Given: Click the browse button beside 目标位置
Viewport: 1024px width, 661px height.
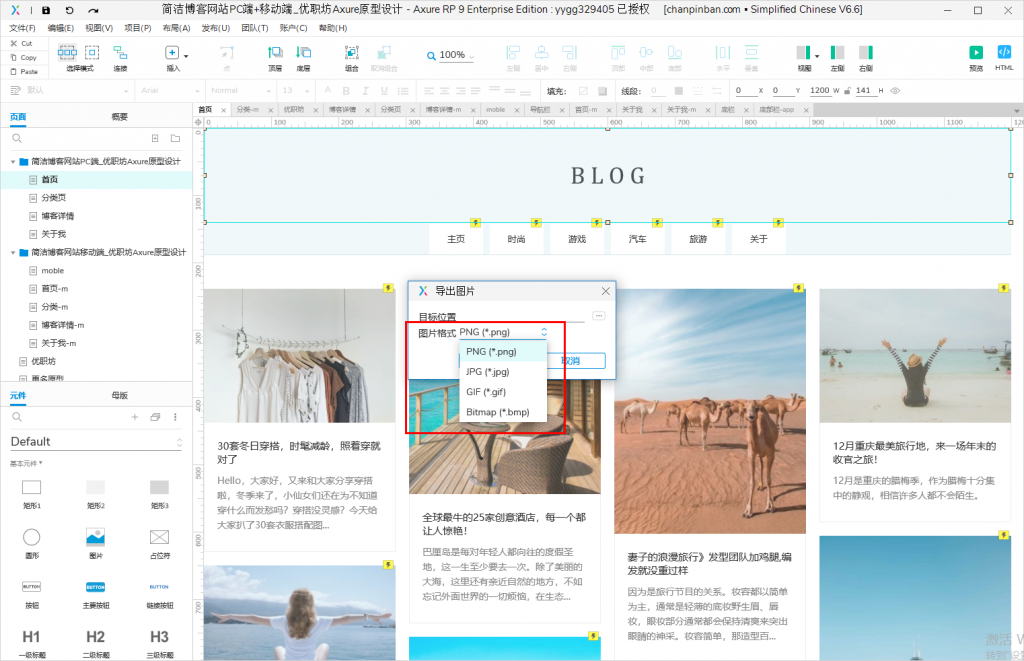Looking at the screenshot, I should coord(599,316).
